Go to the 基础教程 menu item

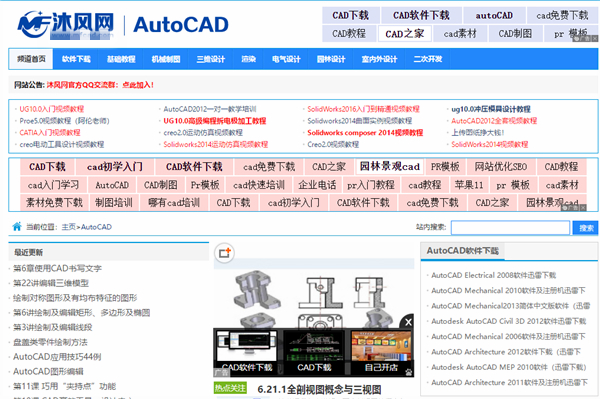click(x=121, y=59)
